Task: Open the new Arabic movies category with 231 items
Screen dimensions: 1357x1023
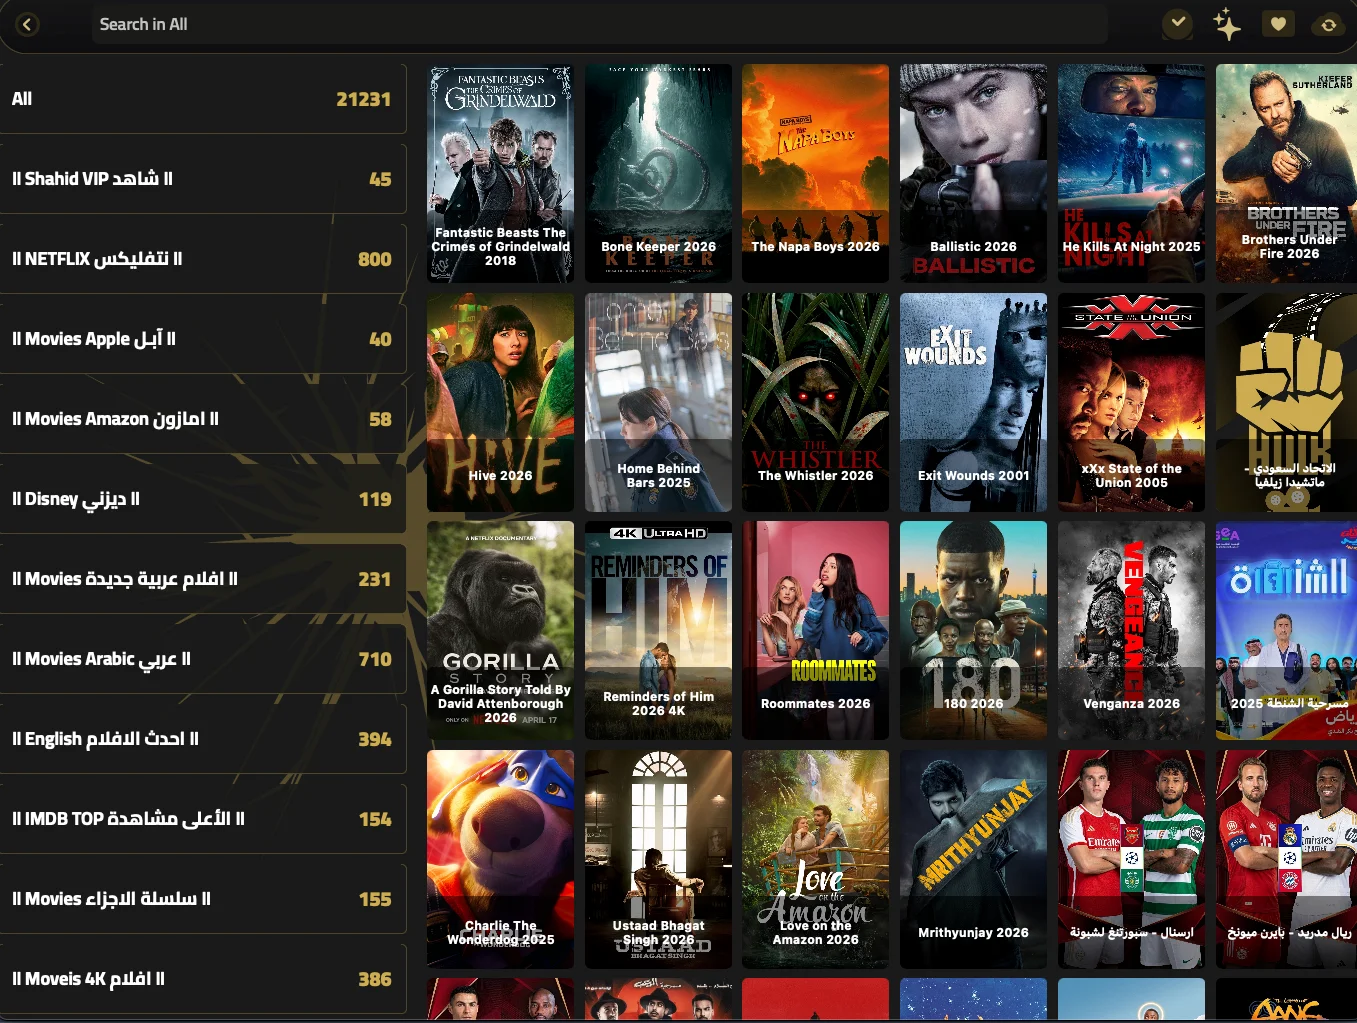Action: (x=202, y=579)
